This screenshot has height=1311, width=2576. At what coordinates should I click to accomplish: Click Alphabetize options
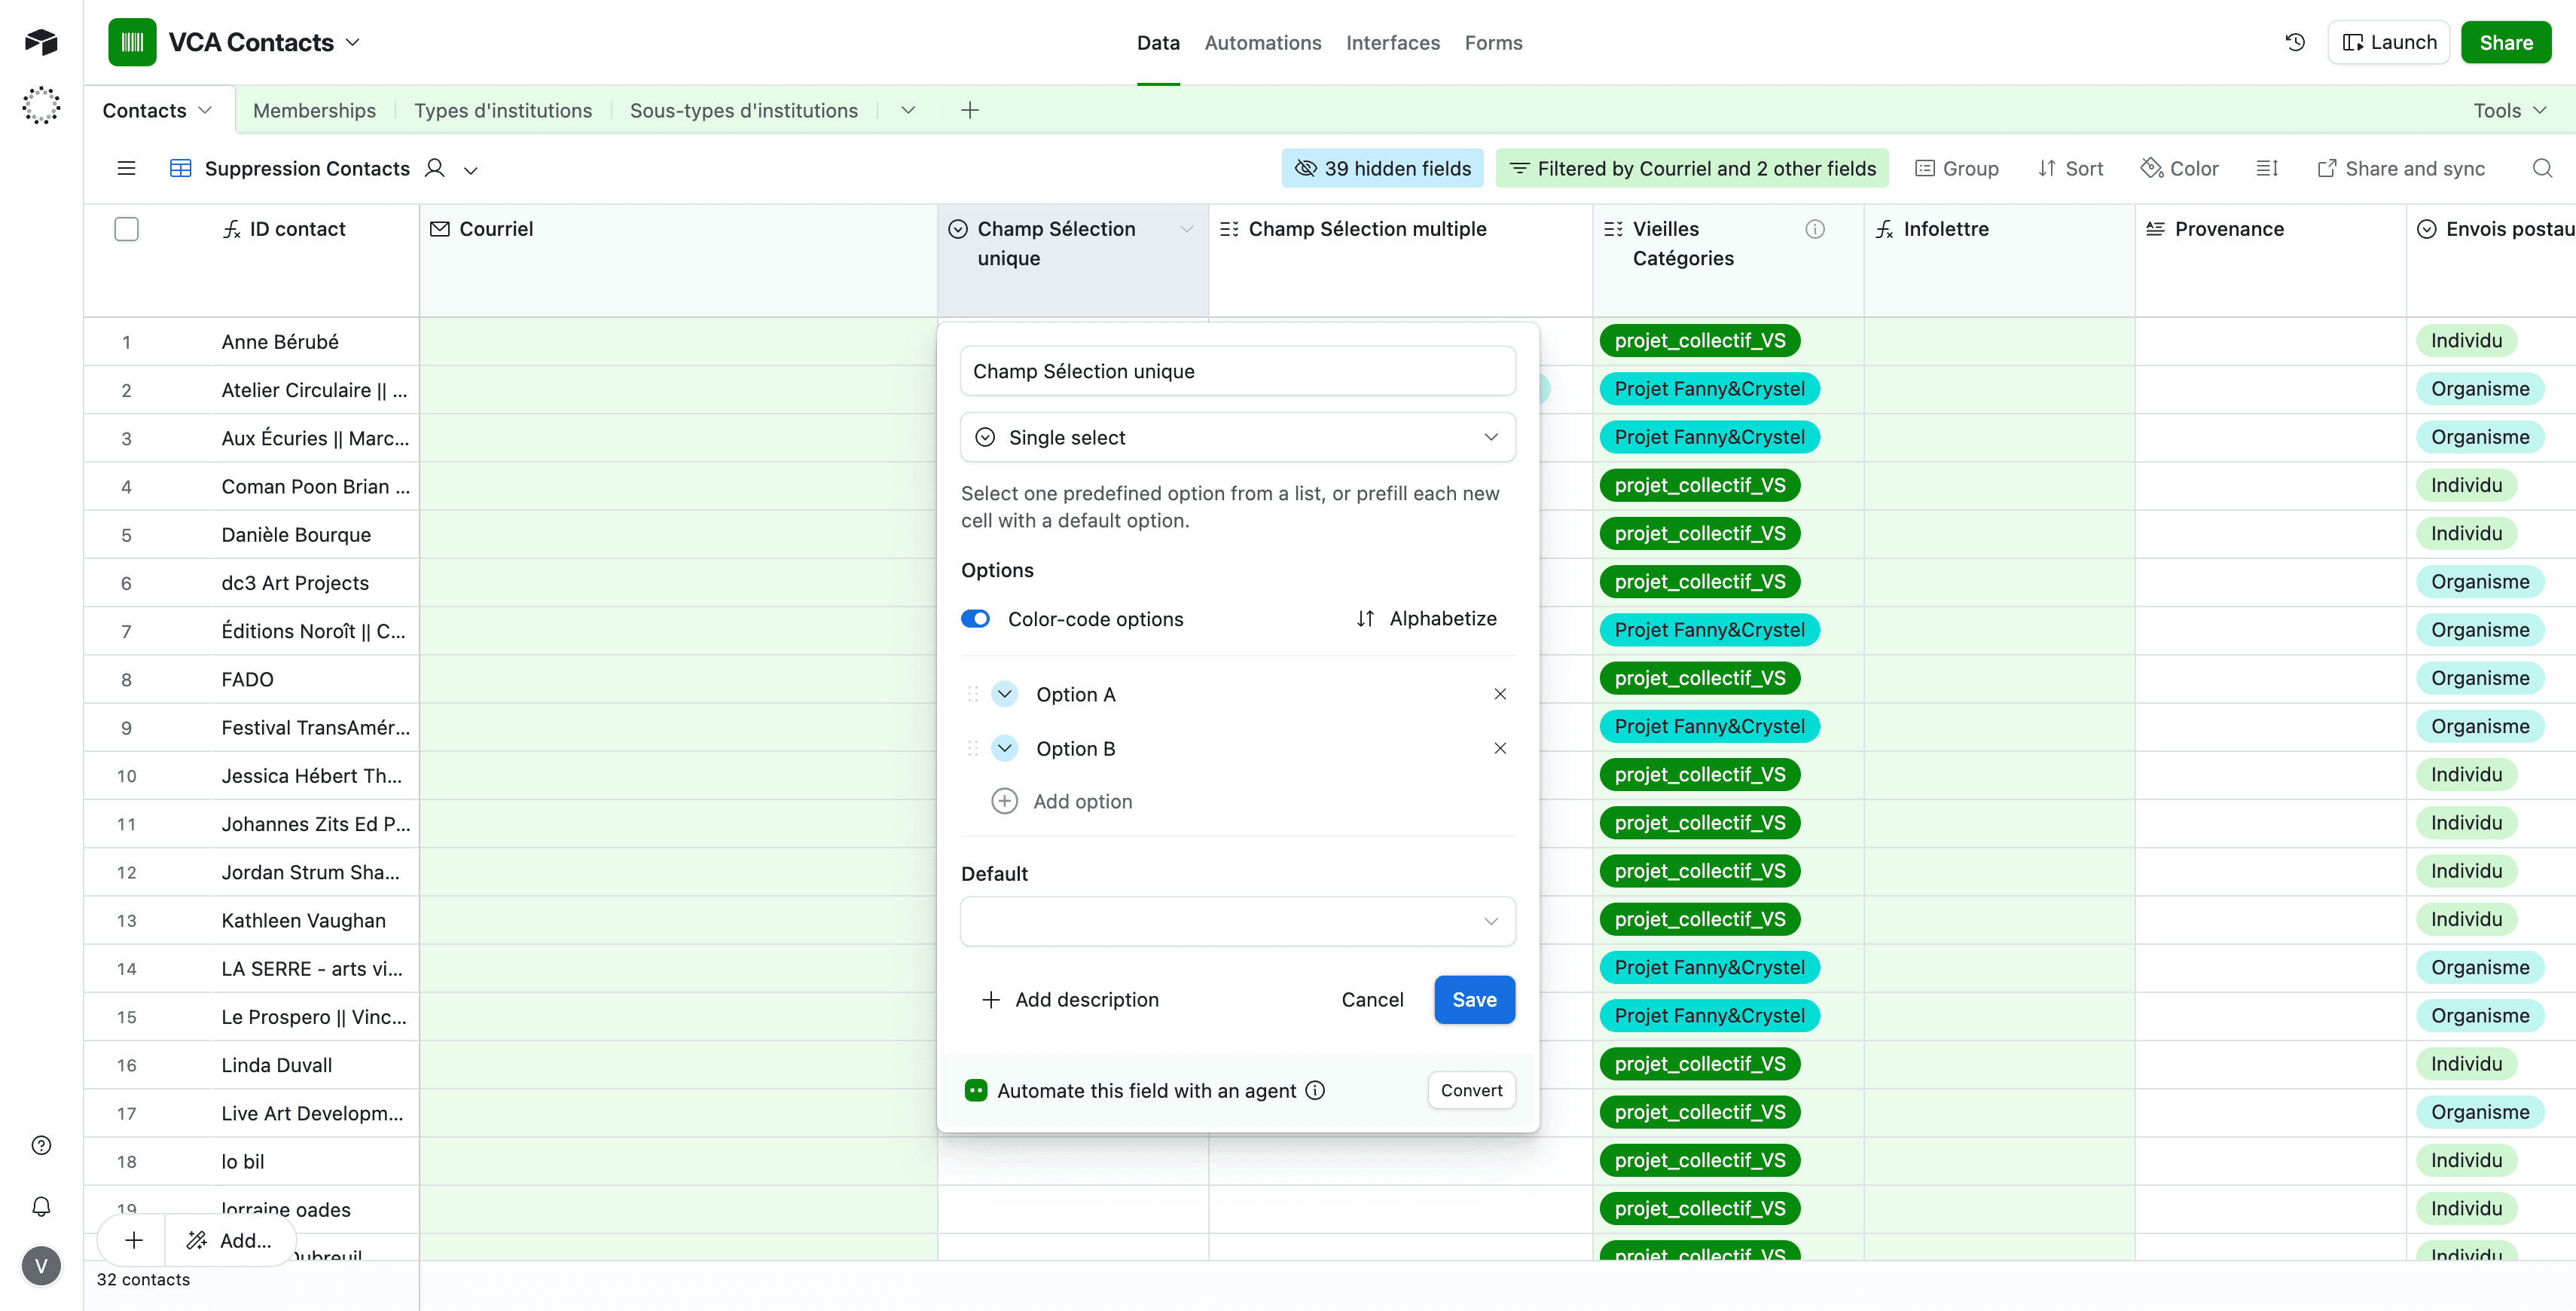click(x=1426, y=618)
